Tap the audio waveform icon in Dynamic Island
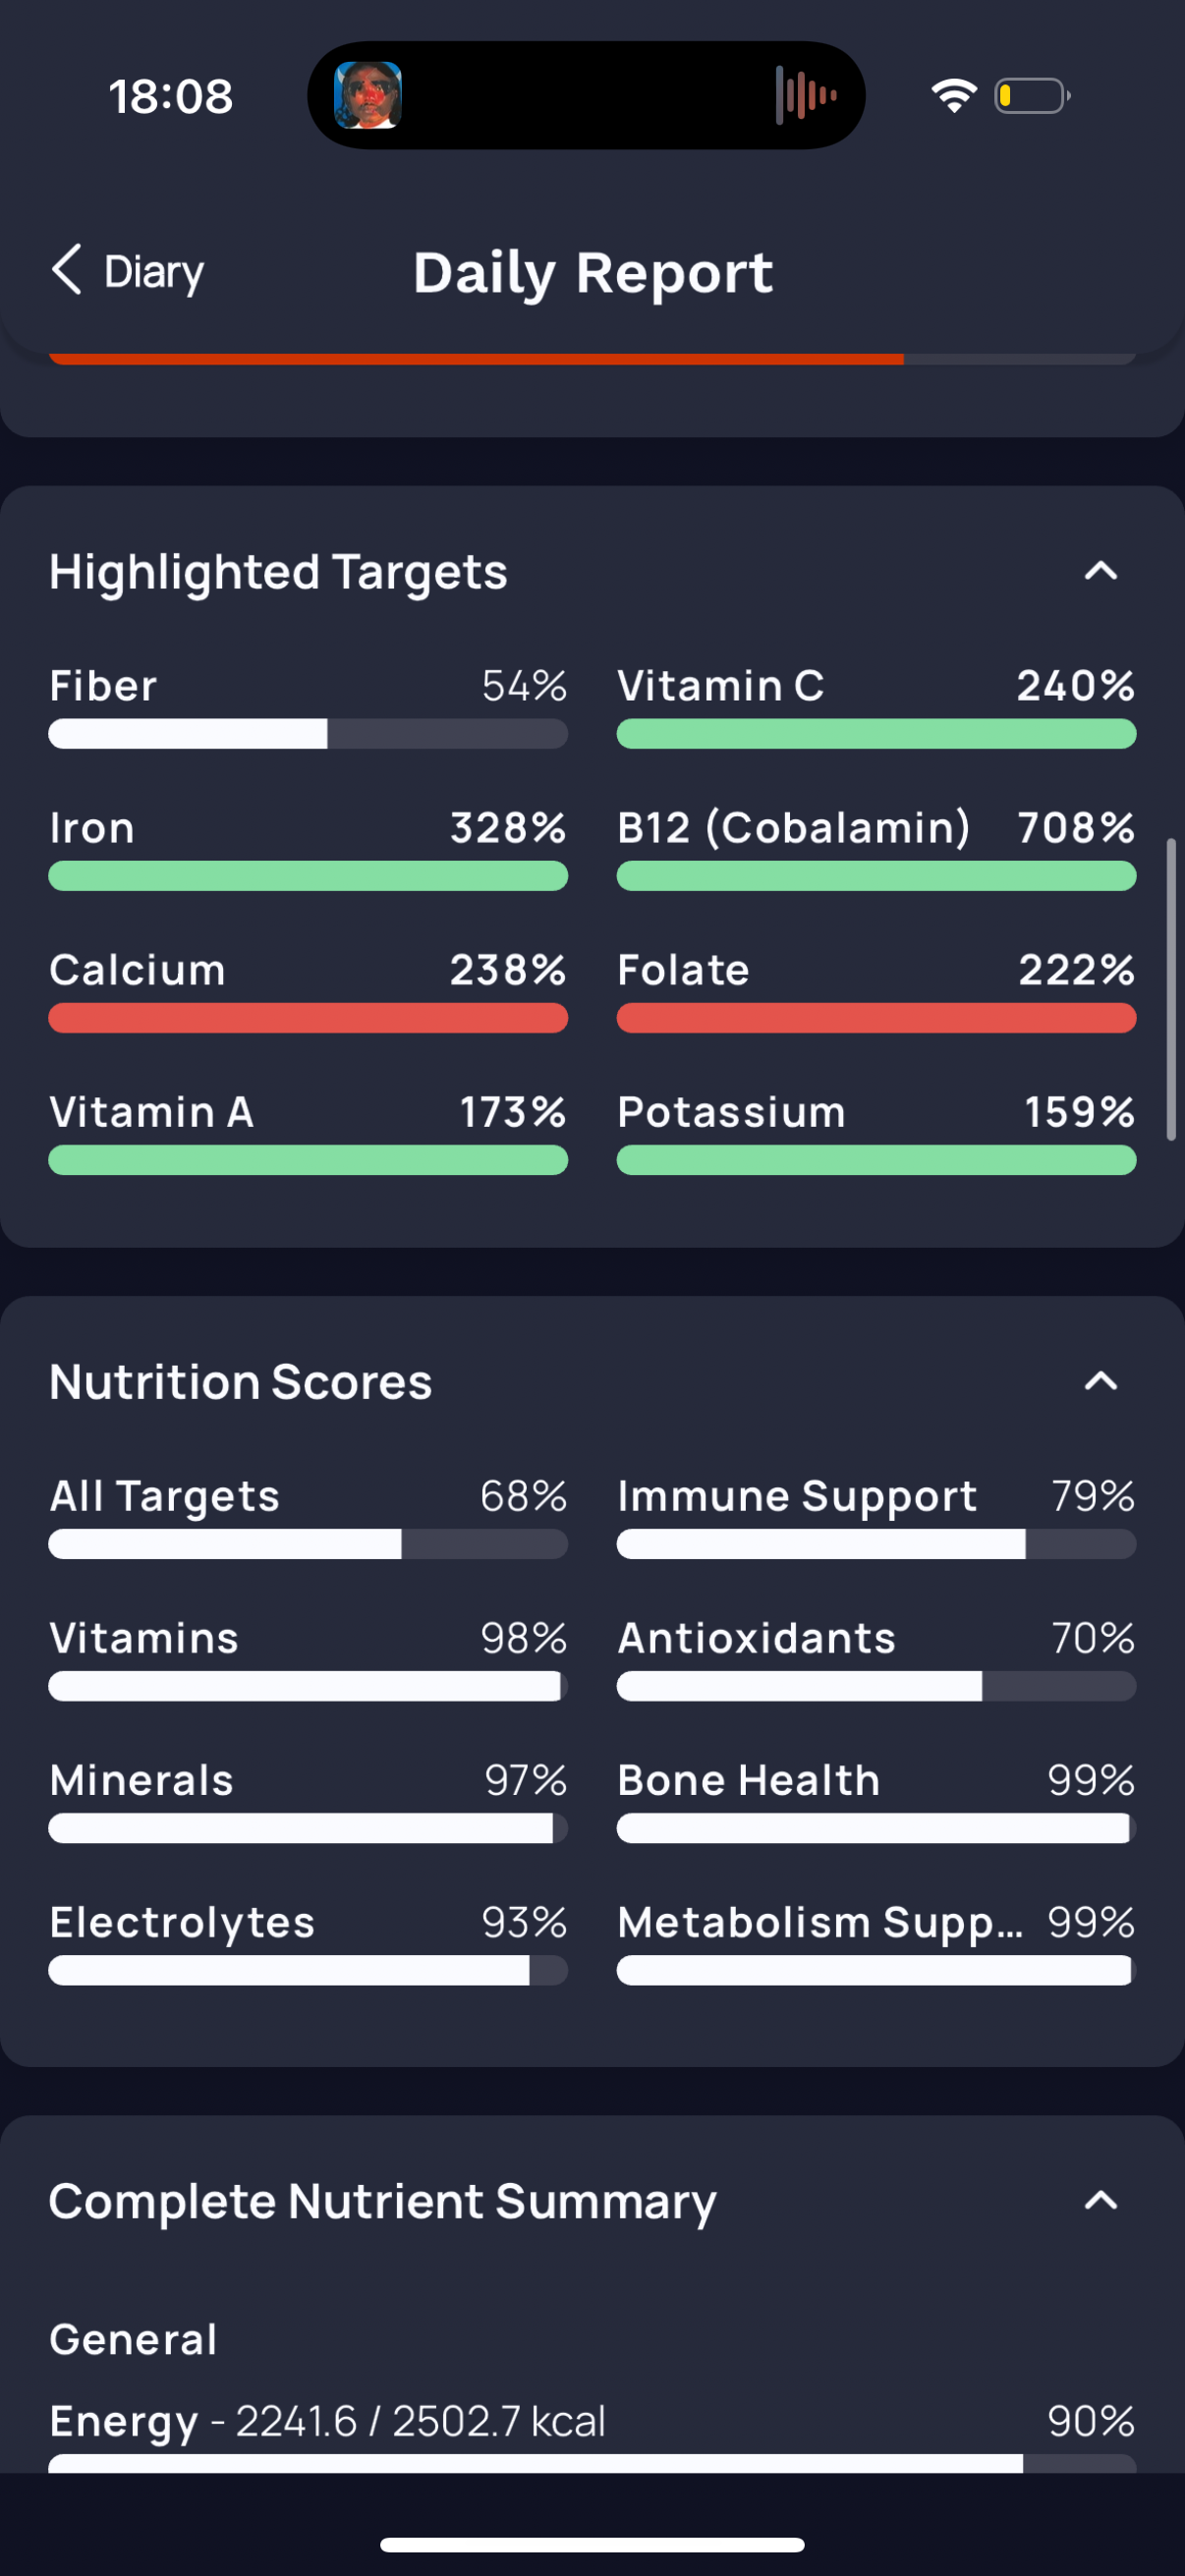The width and height of the screenshot is (1185, 2576). [805, 95]
